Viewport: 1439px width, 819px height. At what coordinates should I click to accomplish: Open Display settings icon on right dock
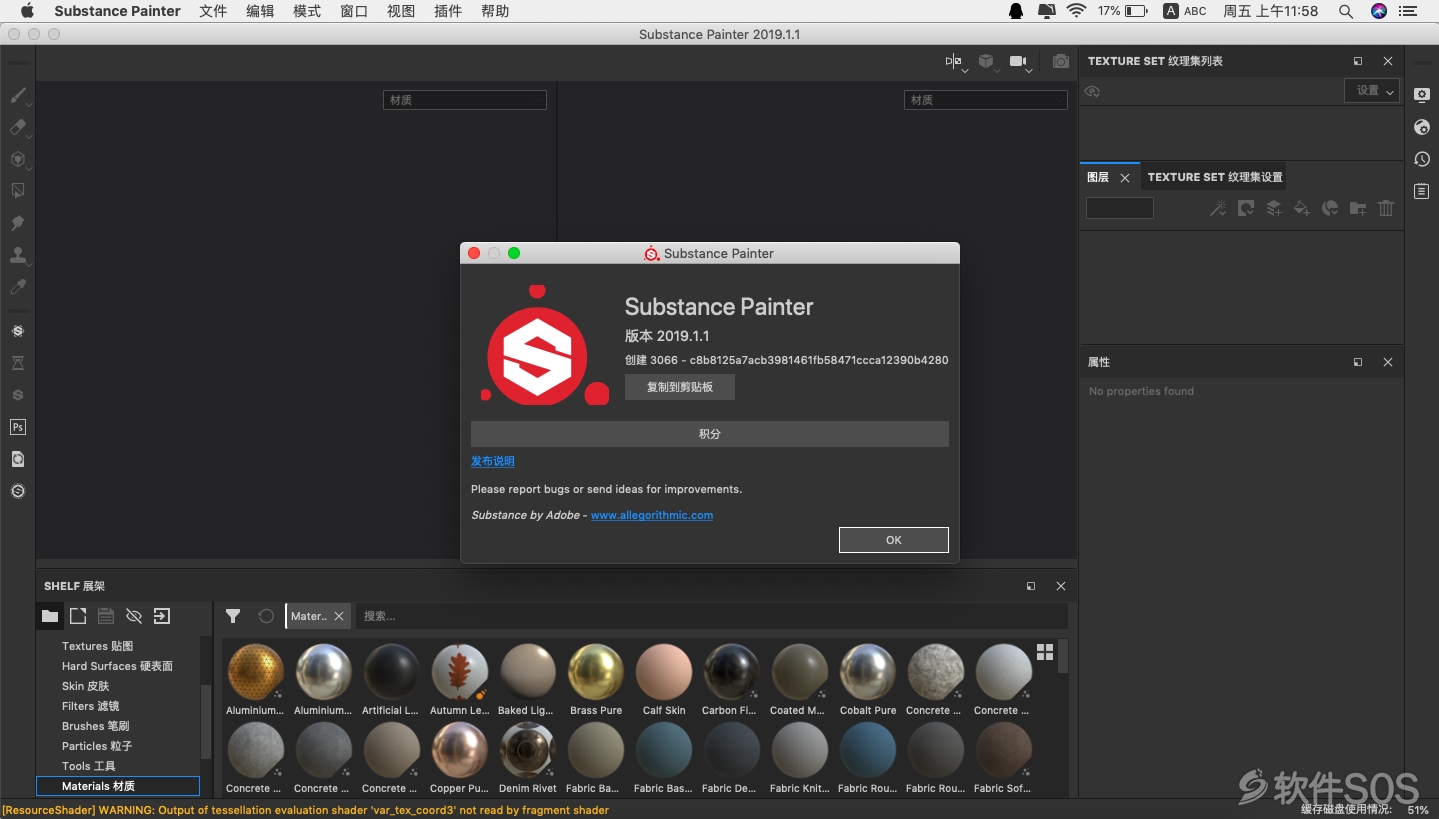point(1422,95)
